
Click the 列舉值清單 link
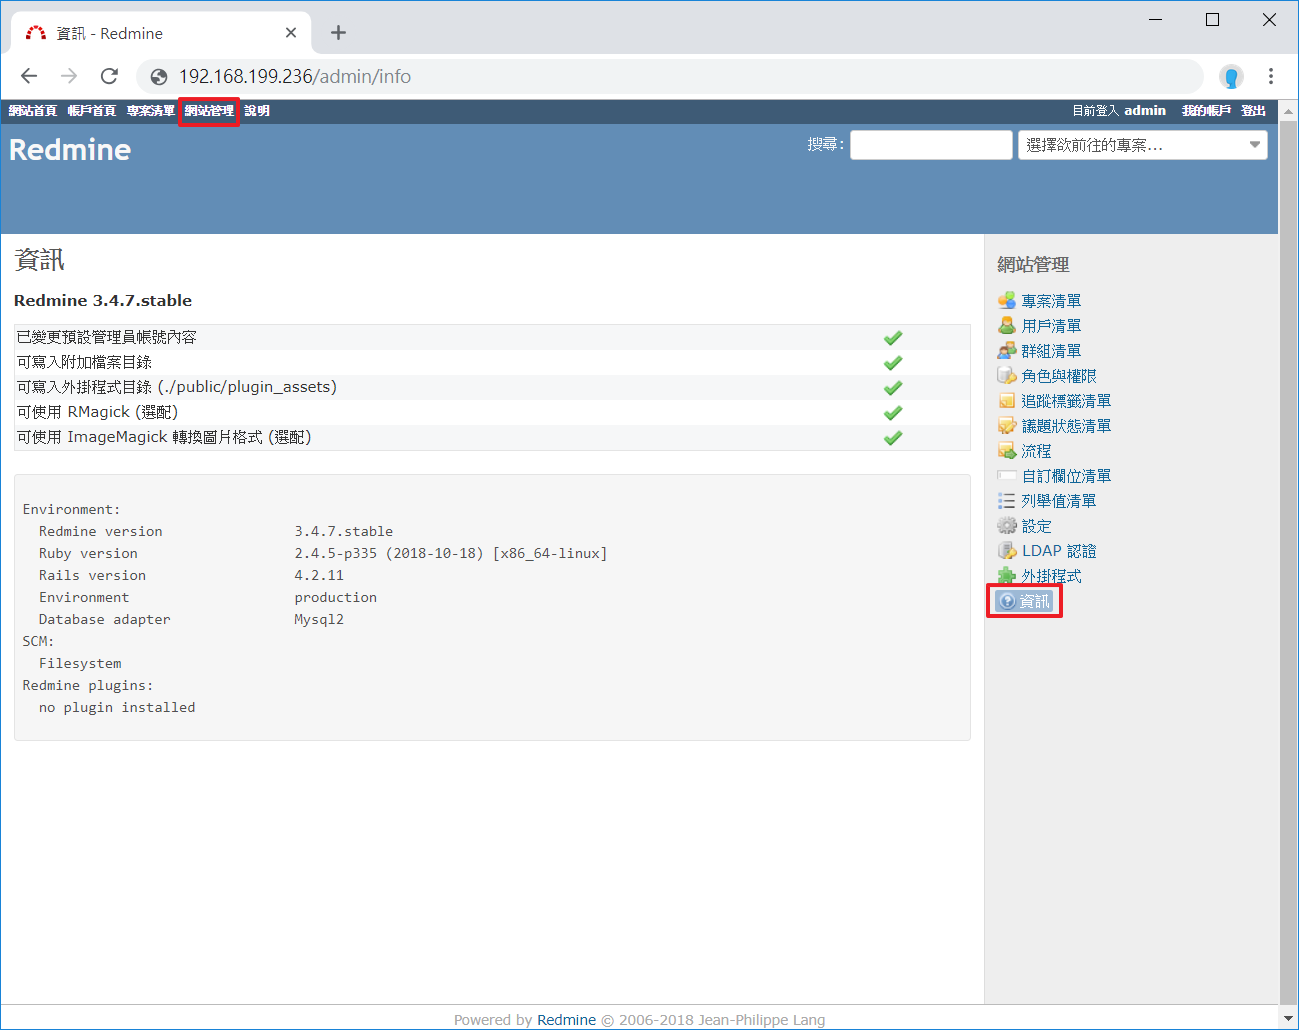click(x=1059, y=500)
